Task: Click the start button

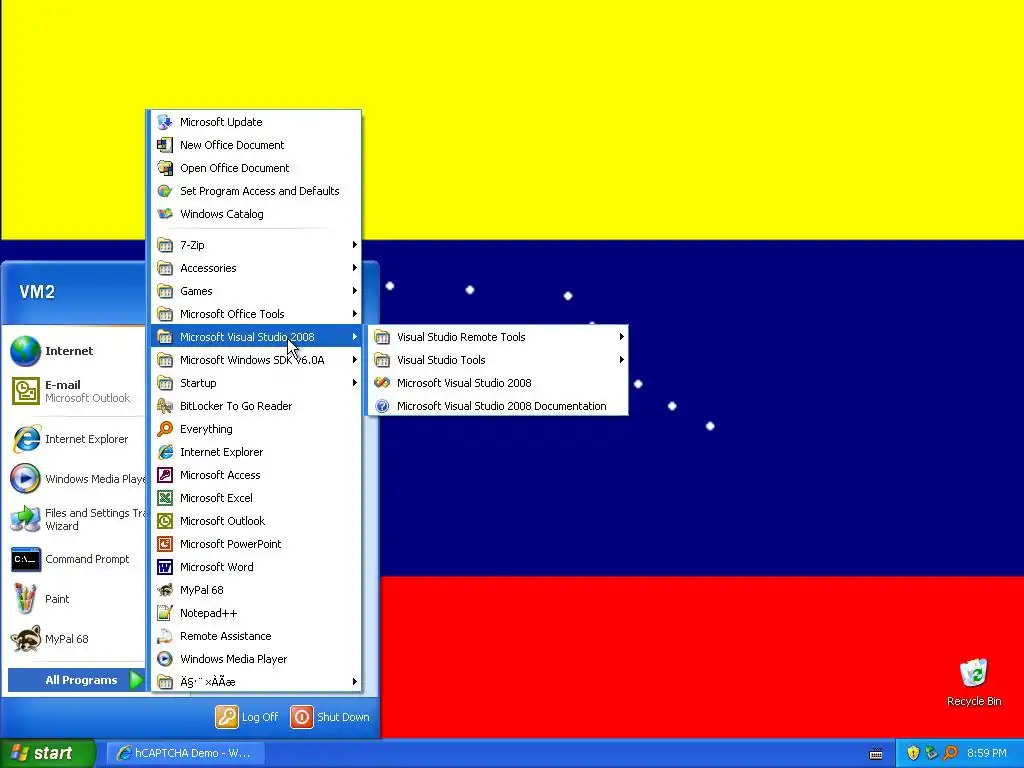Action: [x=47, y=753]
